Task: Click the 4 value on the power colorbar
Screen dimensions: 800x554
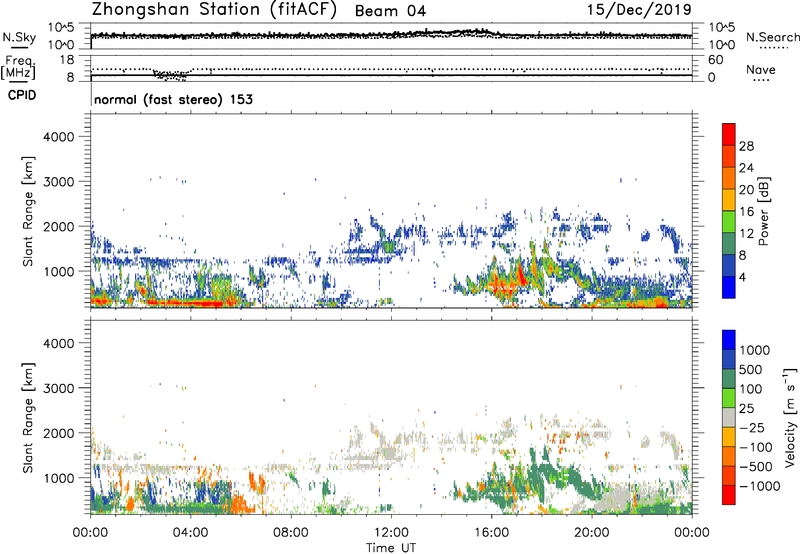Action: [x=742, y=277]
